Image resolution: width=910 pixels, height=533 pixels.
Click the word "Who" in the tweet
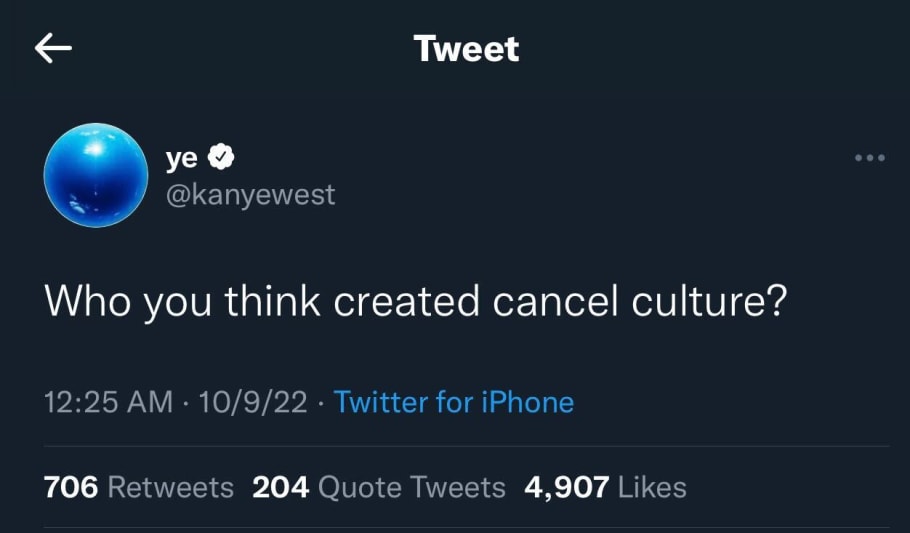(86, 301)
